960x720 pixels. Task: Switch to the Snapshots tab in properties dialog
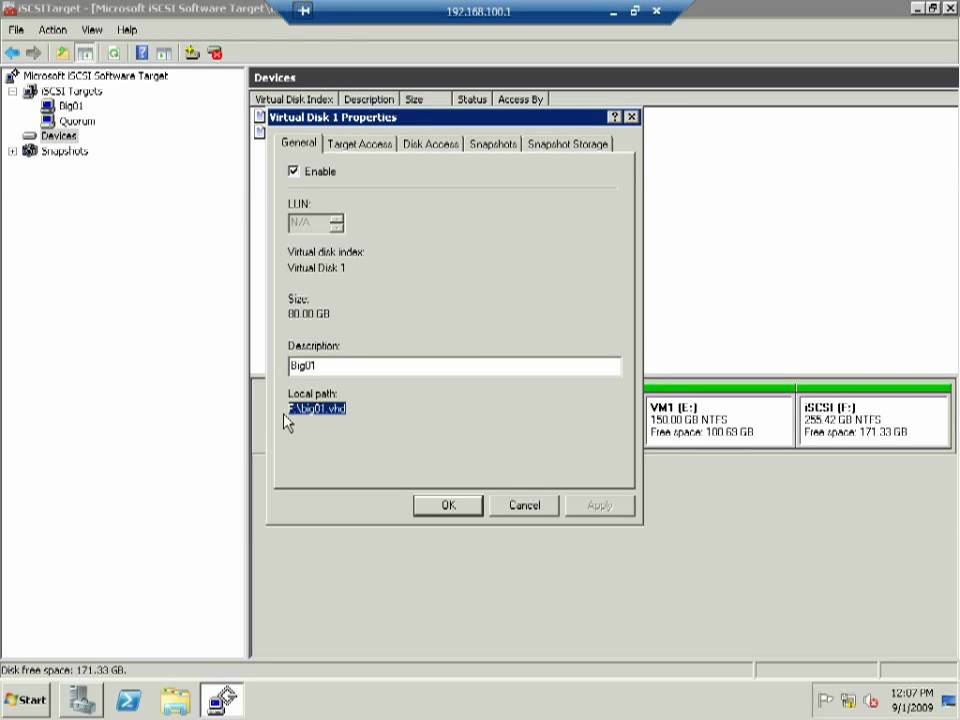coord(493,144)
